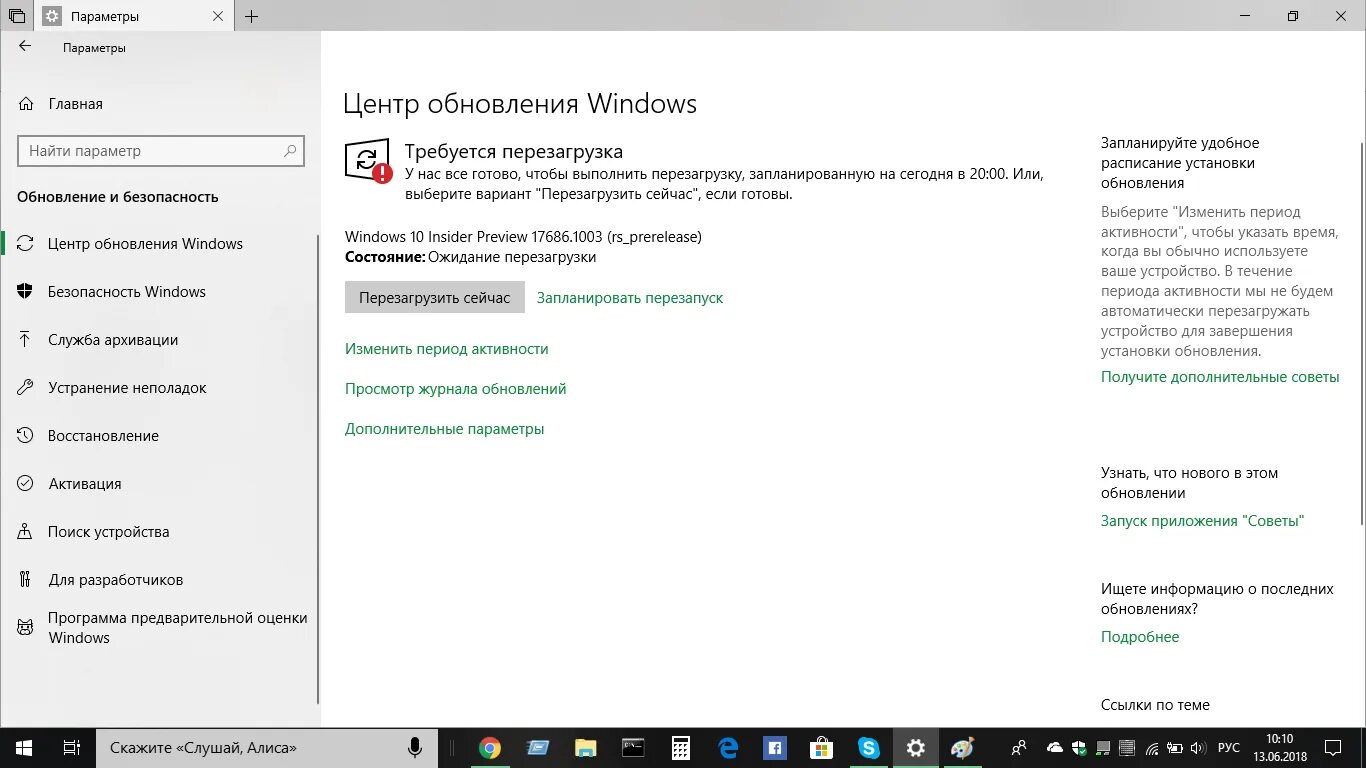Image resolution: width=1366 pixels, height=768 pixels.
Task: Click the Подробнее link
Action: 1140,637
